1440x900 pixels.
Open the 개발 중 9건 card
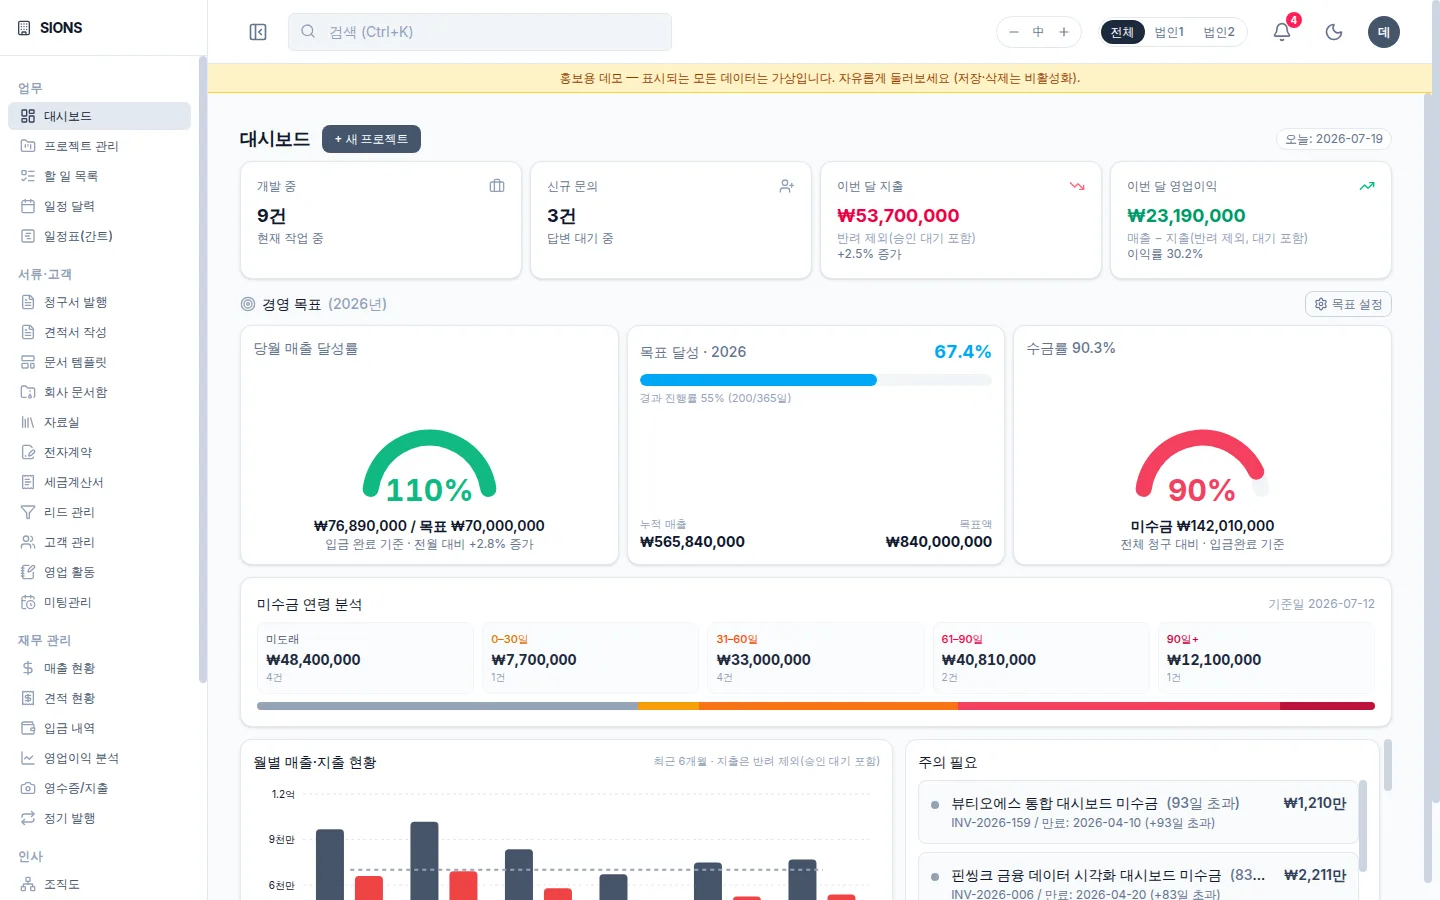coord(381,220)
